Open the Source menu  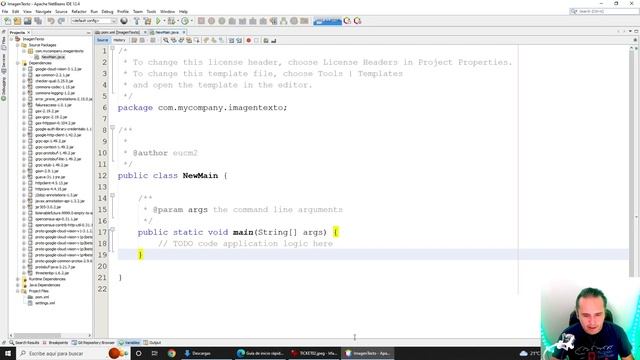click(x=61, y=11)
